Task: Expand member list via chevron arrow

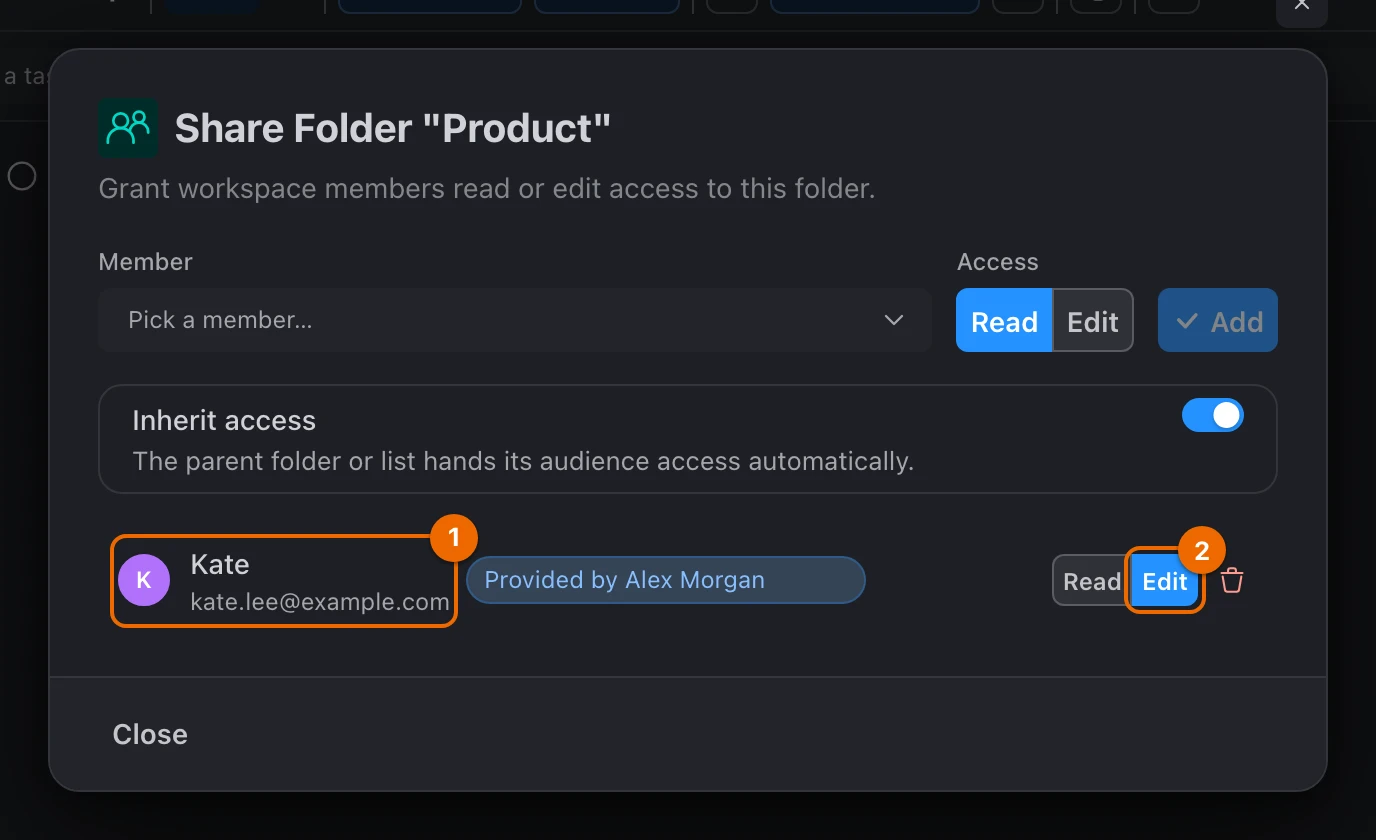Action: [x=894, y=320]
